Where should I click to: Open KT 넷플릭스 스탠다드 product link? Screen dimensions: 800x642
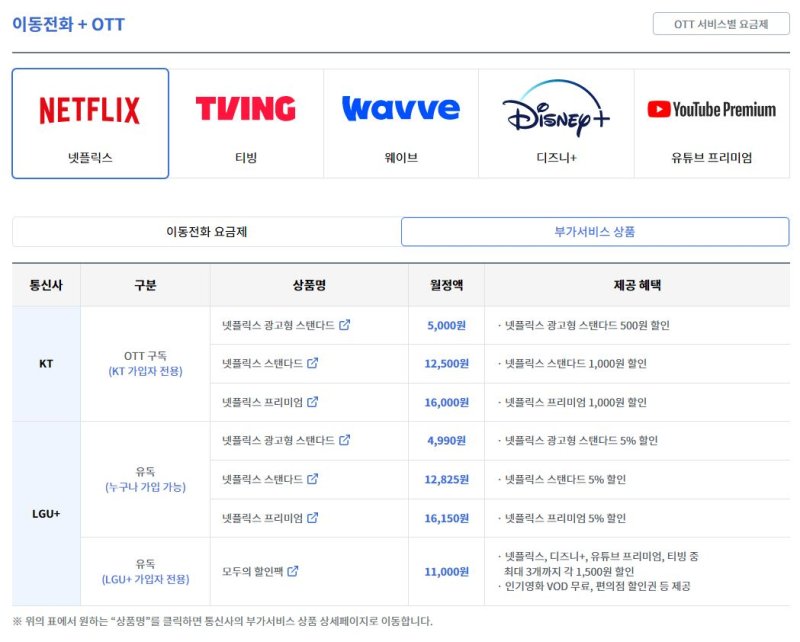pos(262,364)
